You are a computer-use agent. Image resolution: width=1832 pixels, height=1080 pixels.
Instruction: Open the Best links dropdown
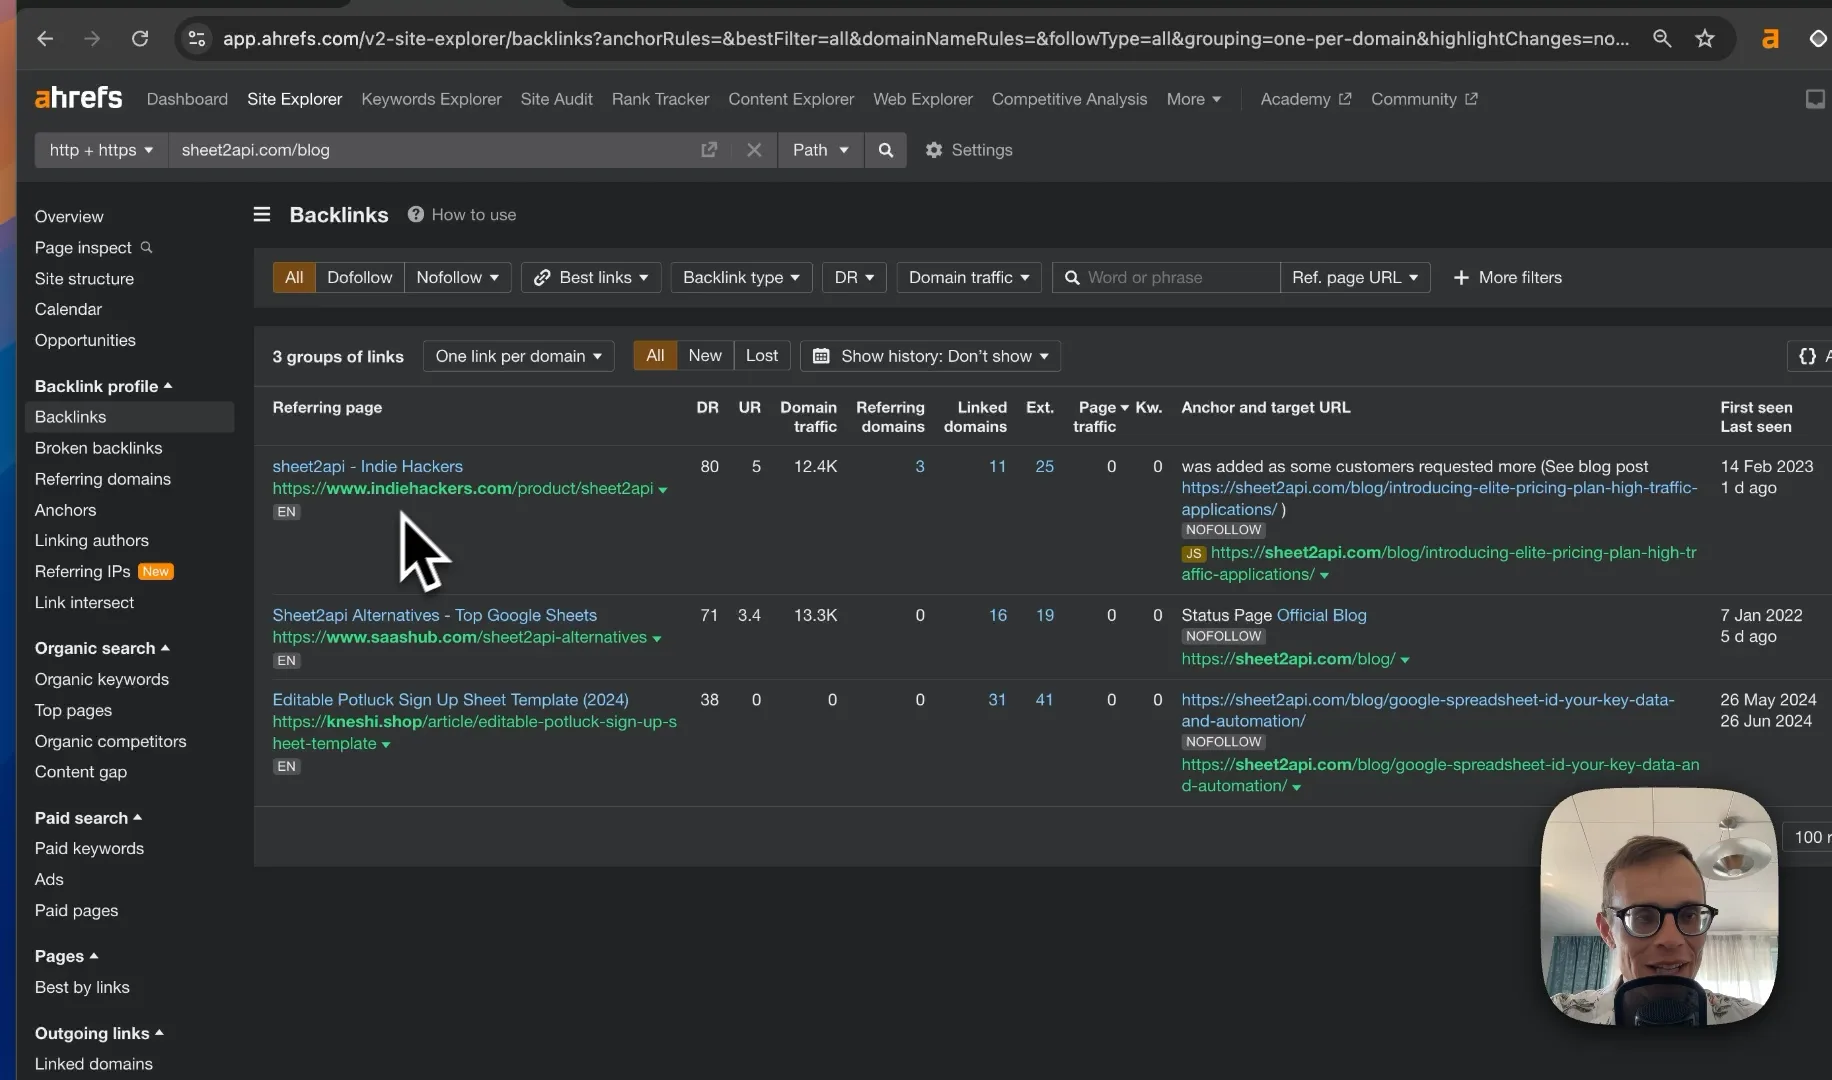click(591, 277)
